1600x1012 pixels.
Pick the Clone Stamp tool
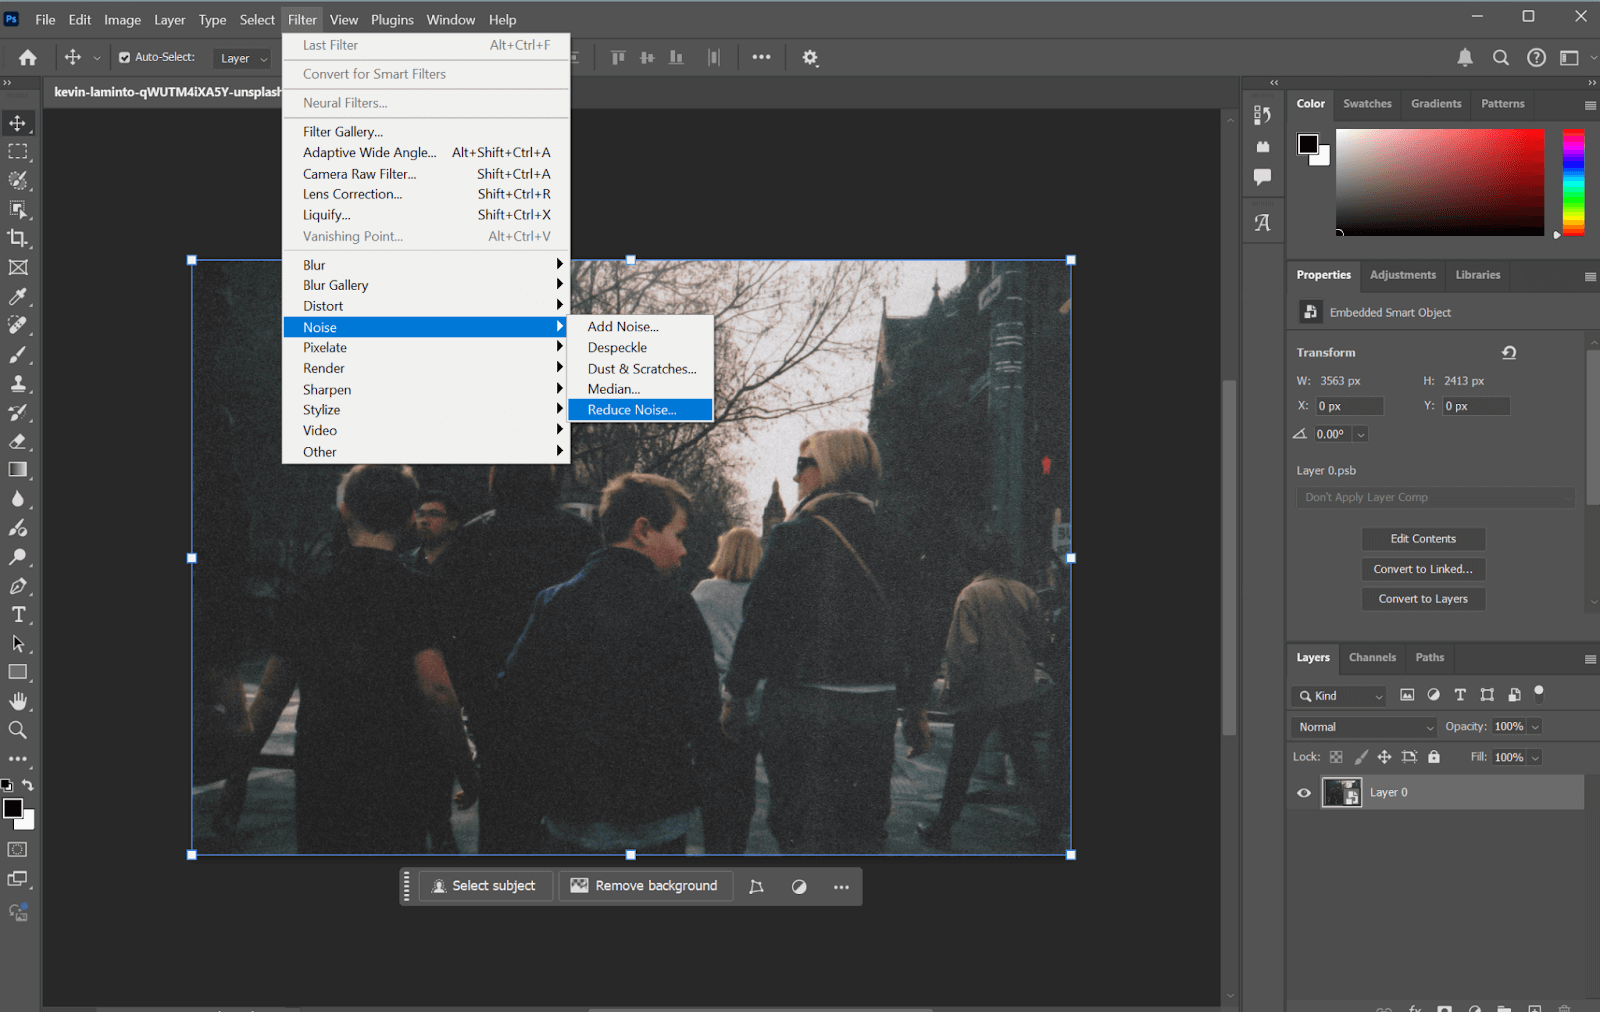click(18, 382)
